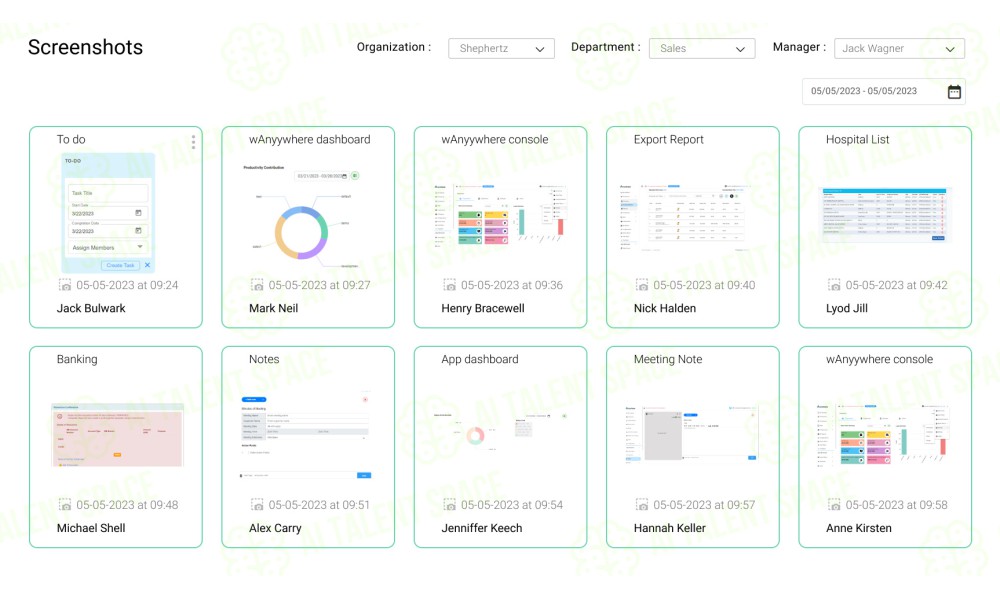Click the 'Notes' card title

coord(264,360)
